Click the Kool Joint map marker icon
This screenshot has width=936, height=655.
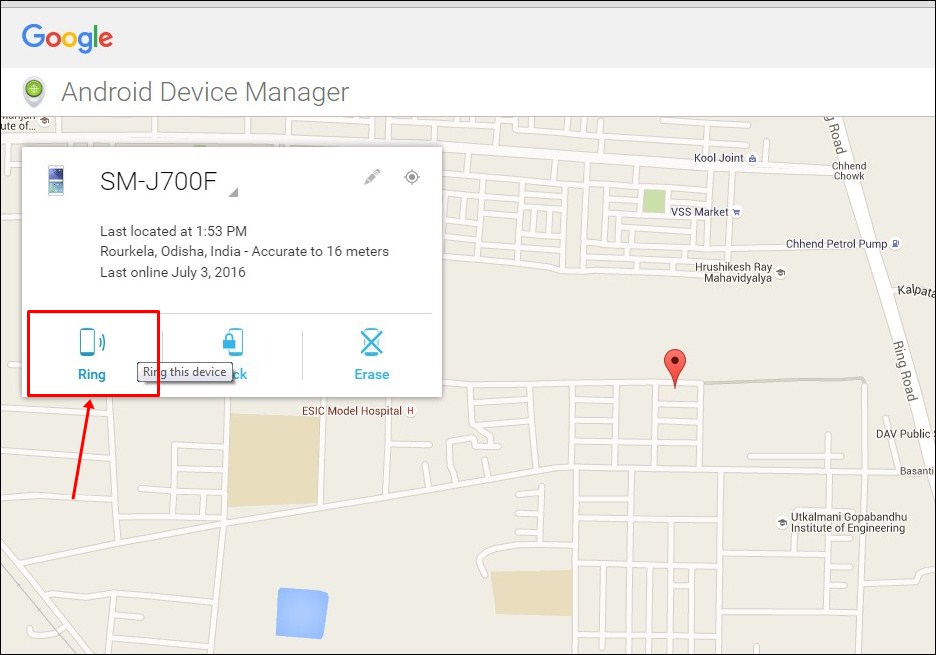coord(752,158)
